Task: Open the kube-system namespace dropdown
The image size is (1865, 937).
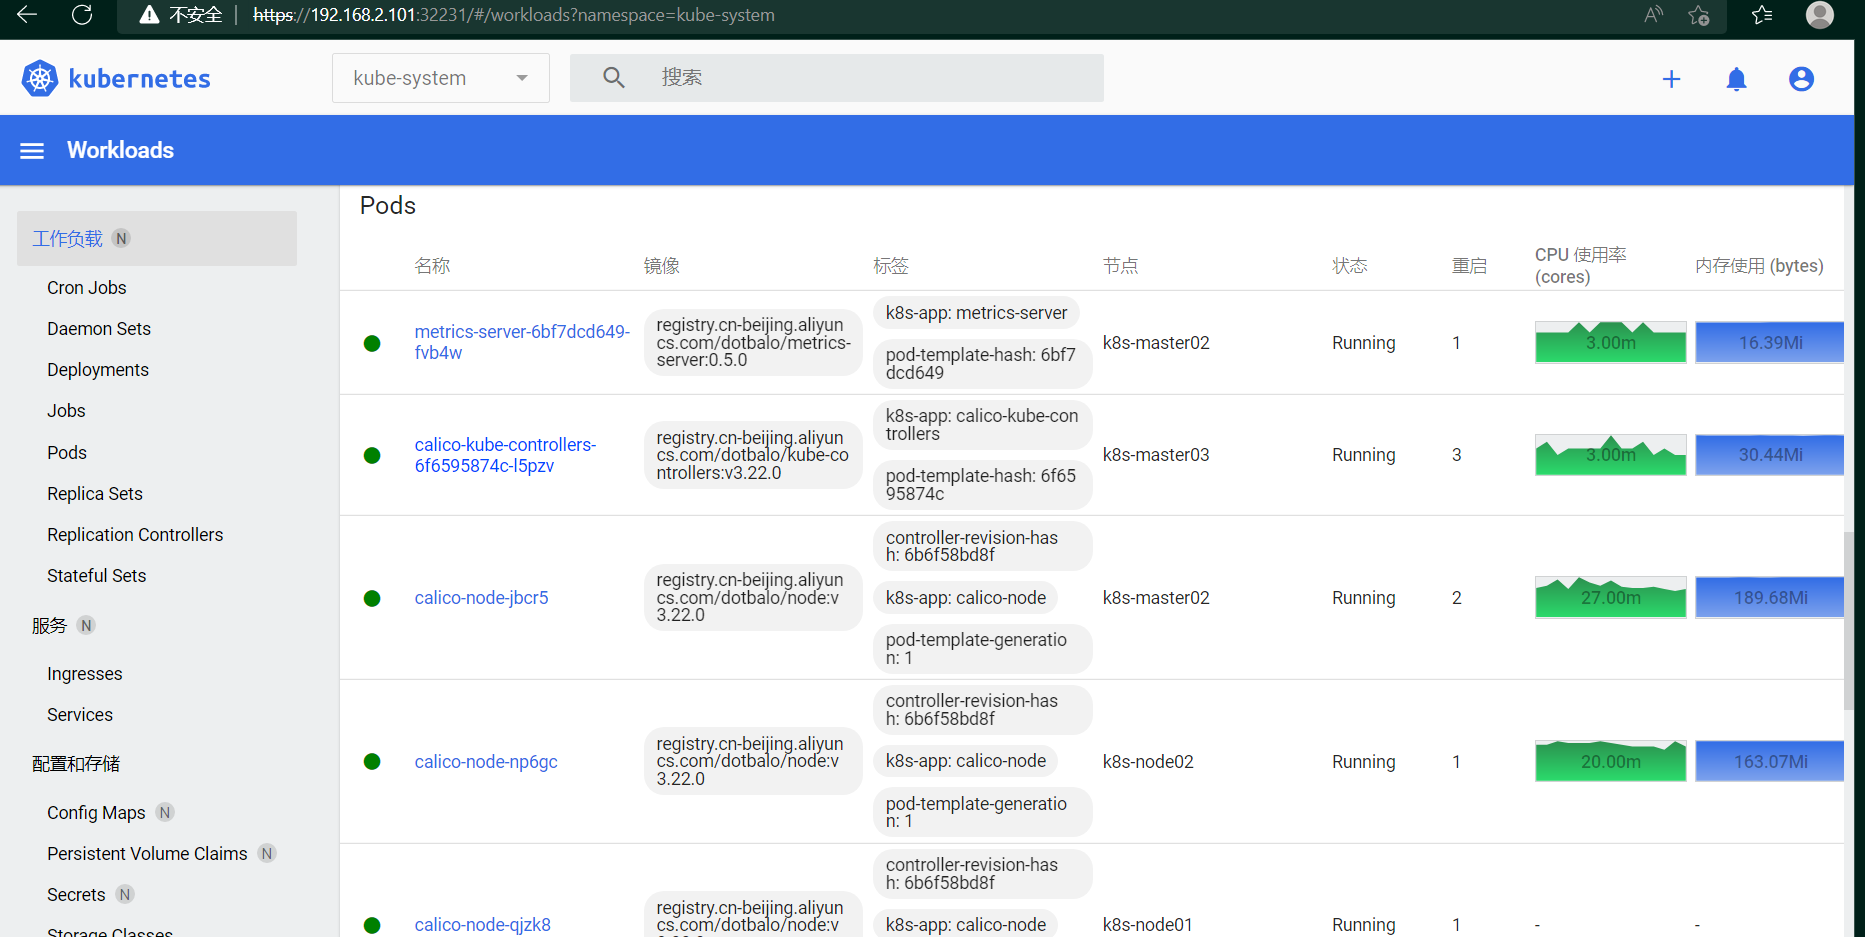Action: tap(441, 78)
